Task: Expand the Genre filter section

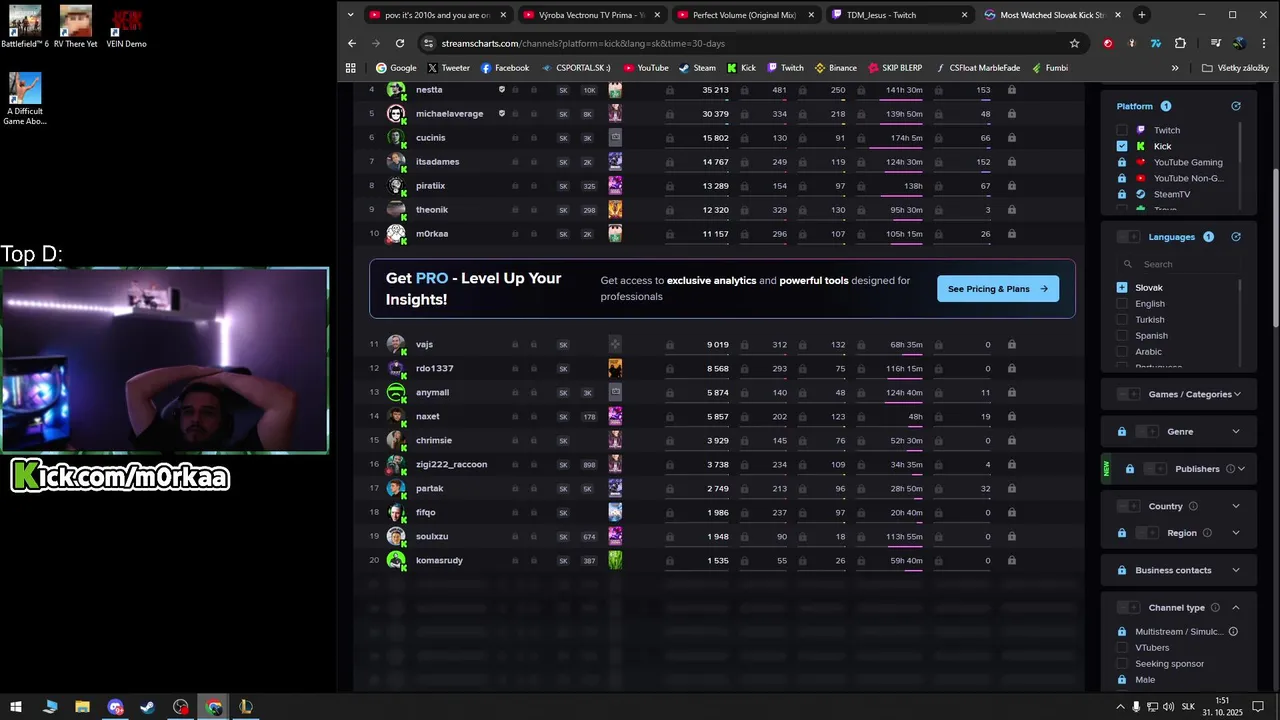Action: 1236,432
